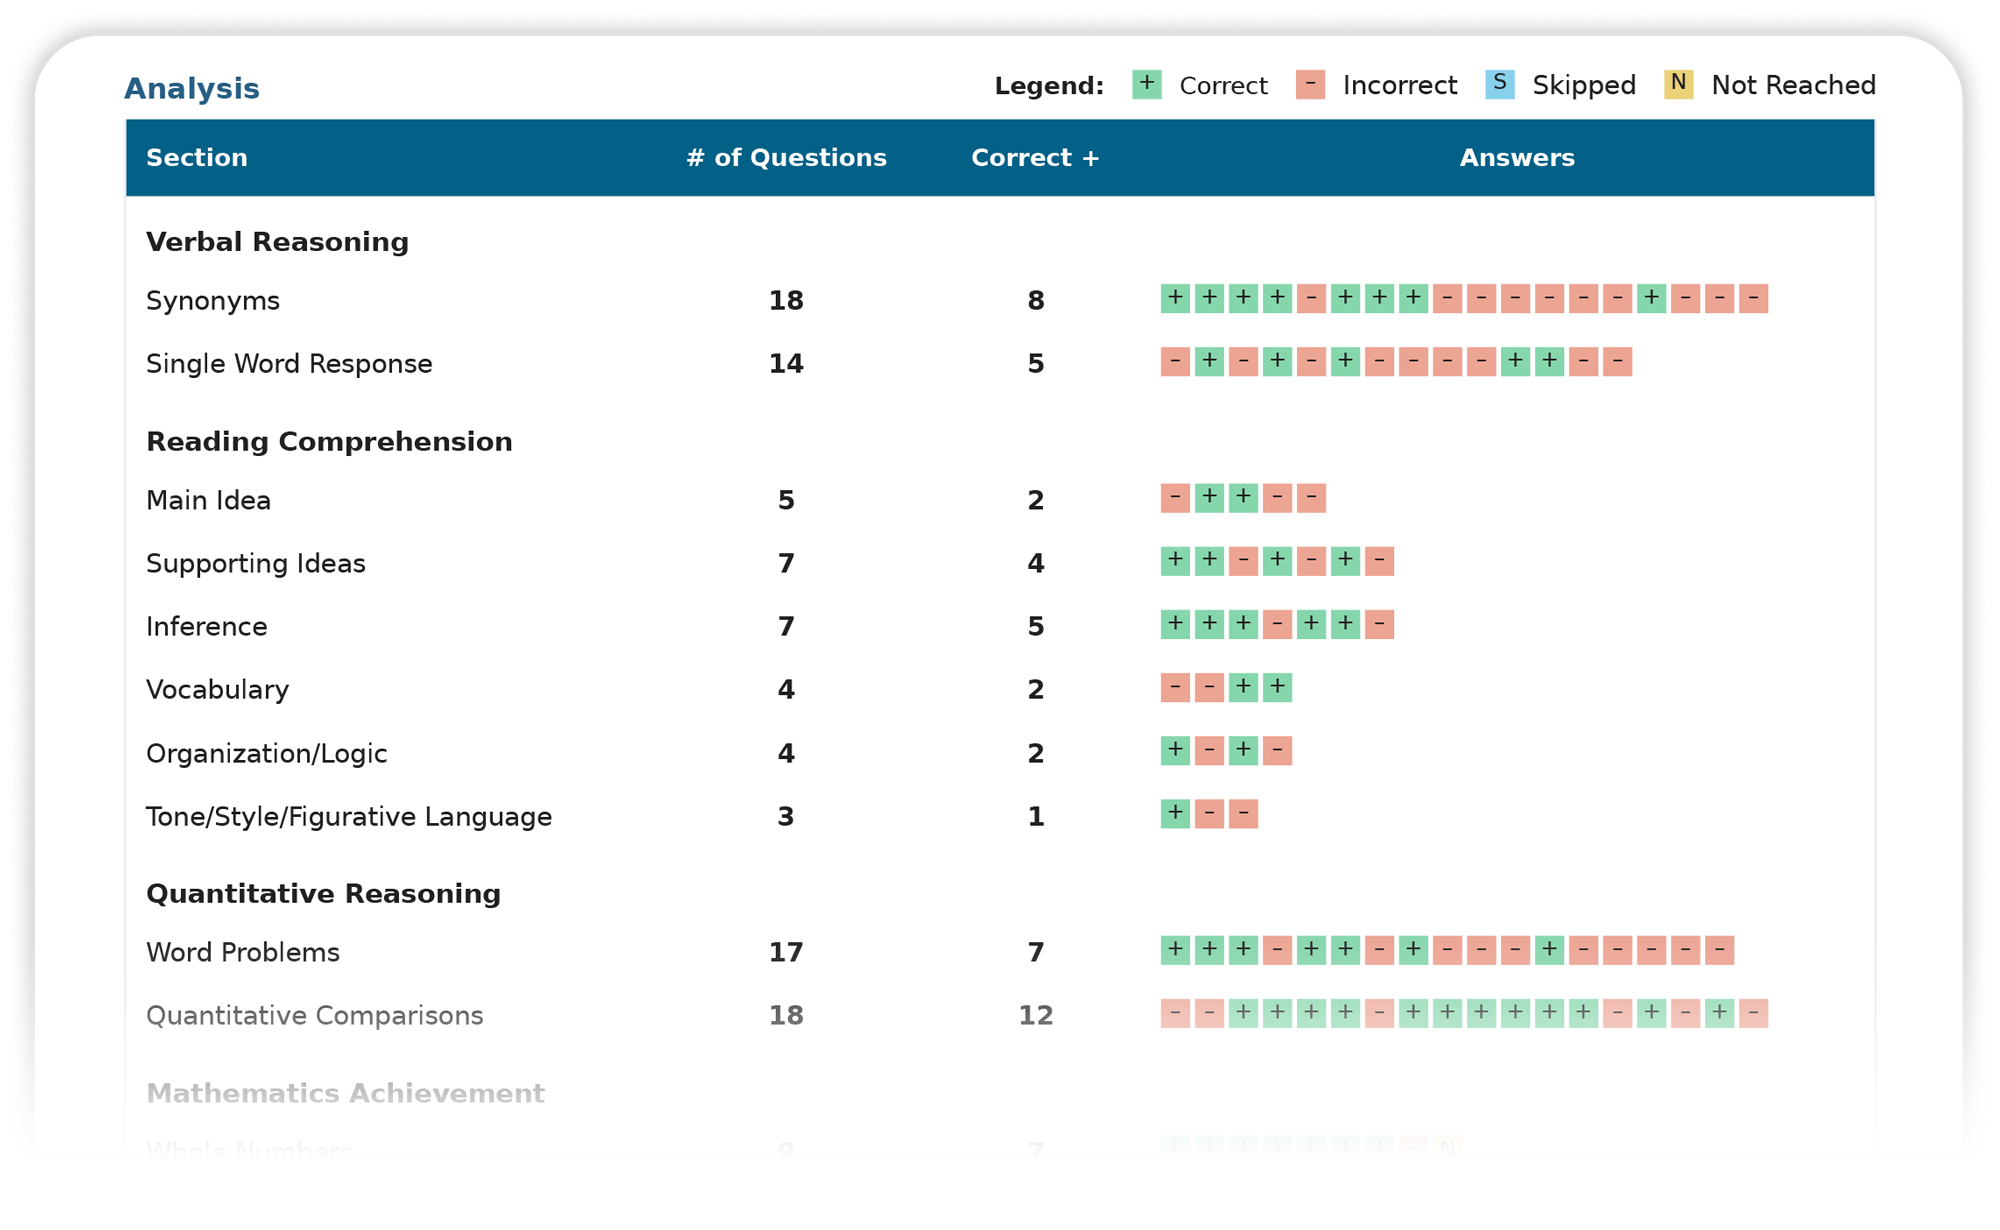Image resolution: width=2000 pixels, height=1230 pixels.
Task: Click question count 3 in Tone/Style row
Action: pos(786,817)
